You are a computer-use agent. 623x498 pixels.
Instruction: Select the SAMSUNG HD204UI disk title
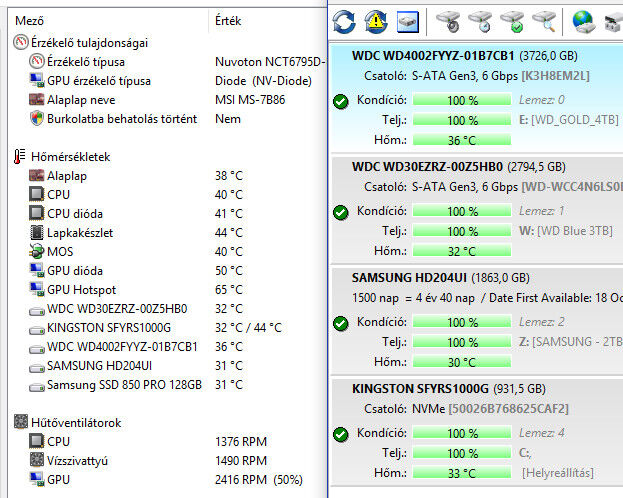[x=409, y=277]
